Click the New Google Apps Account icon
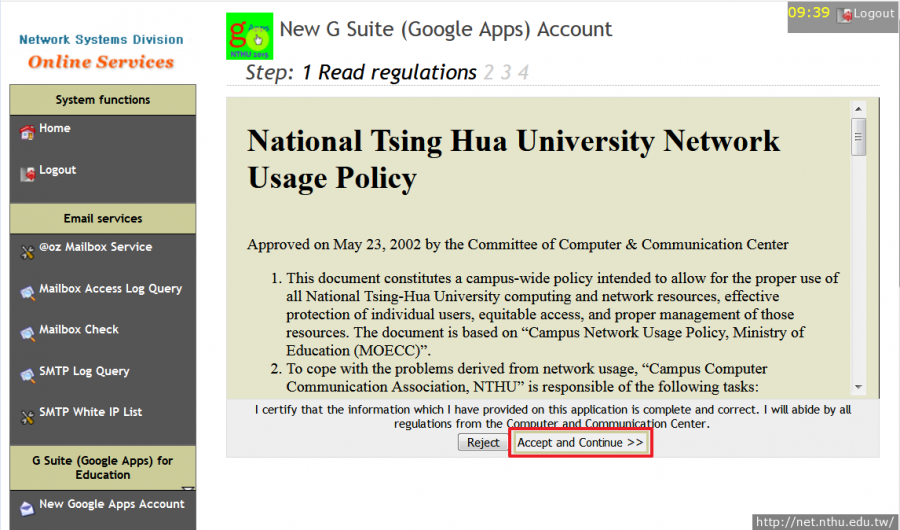This screenshot has height=530, width=900. pyautogui.click(x=27, y=507)
